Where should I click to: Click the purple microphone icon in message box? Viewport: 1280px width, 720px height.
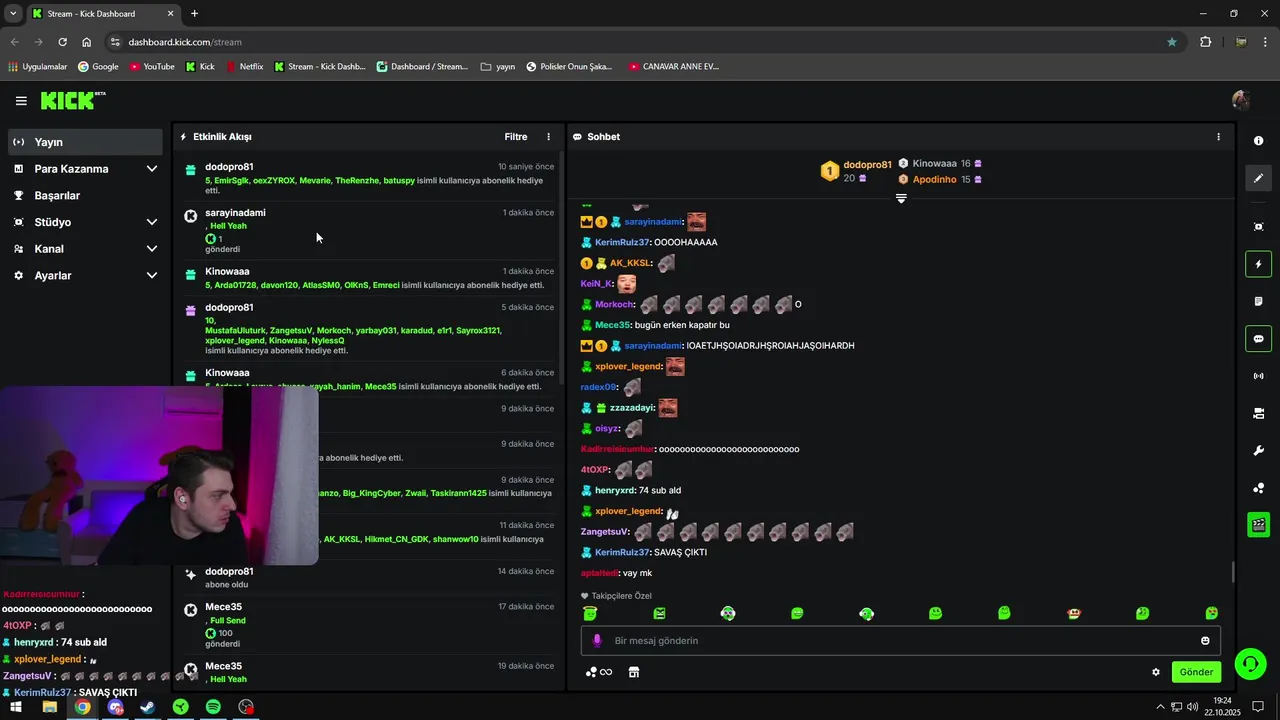(x=597, y=641)
